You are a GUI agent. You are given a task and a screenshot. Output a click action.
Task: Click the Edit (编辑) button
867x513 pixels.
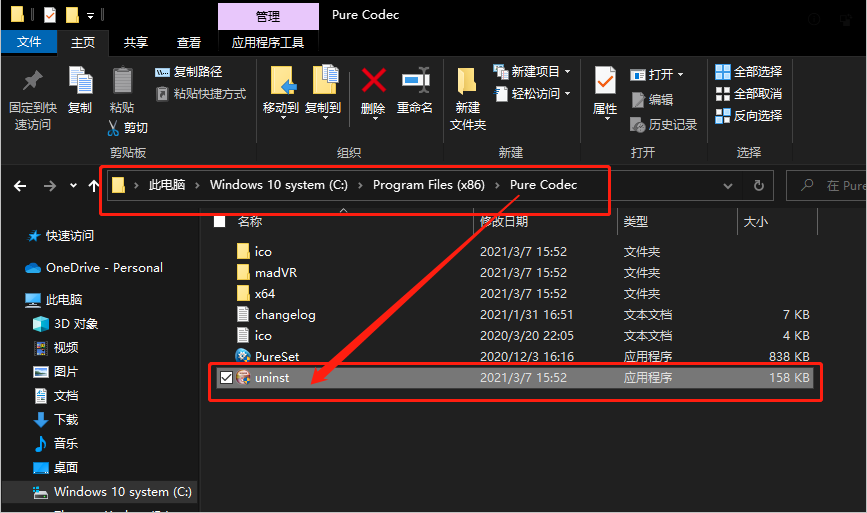[x=652, y=100]
